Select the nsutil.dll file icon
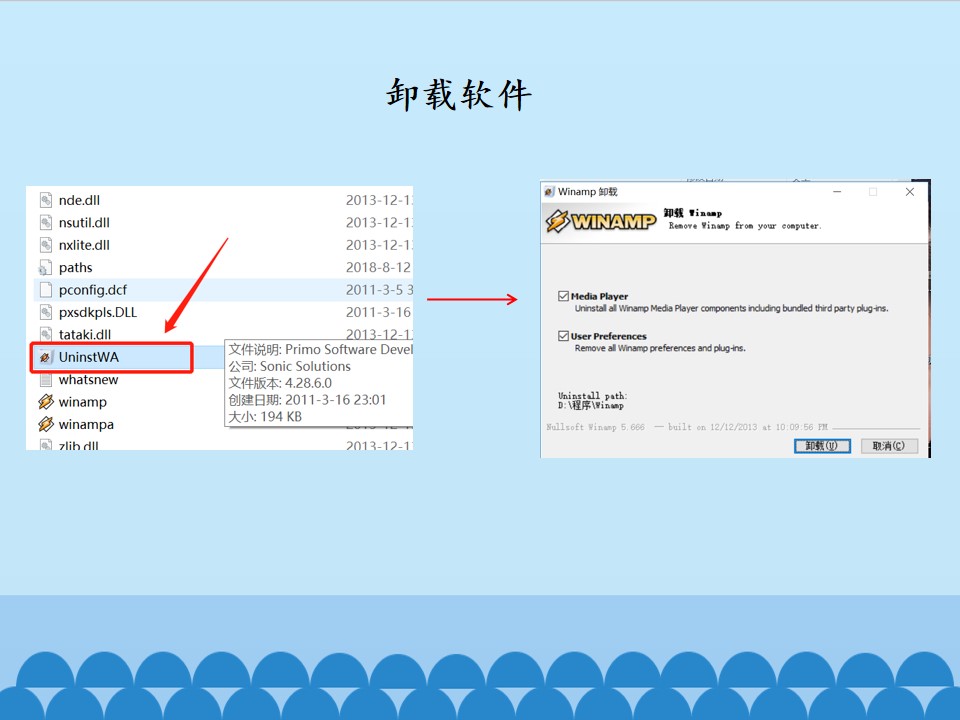Screen dimensions: 960x720 pyautogui.click(x=46, y=222)
